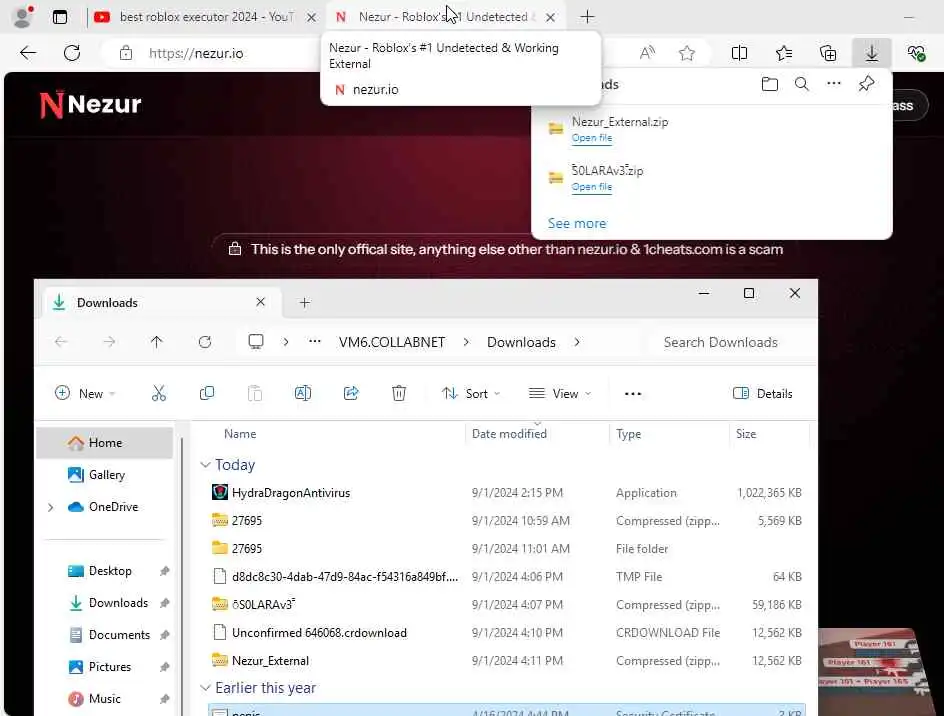This screenshot has width=944, height=716.
Task: Open See more options in Explorer toolbar
Action: click(x=633, y=394)
